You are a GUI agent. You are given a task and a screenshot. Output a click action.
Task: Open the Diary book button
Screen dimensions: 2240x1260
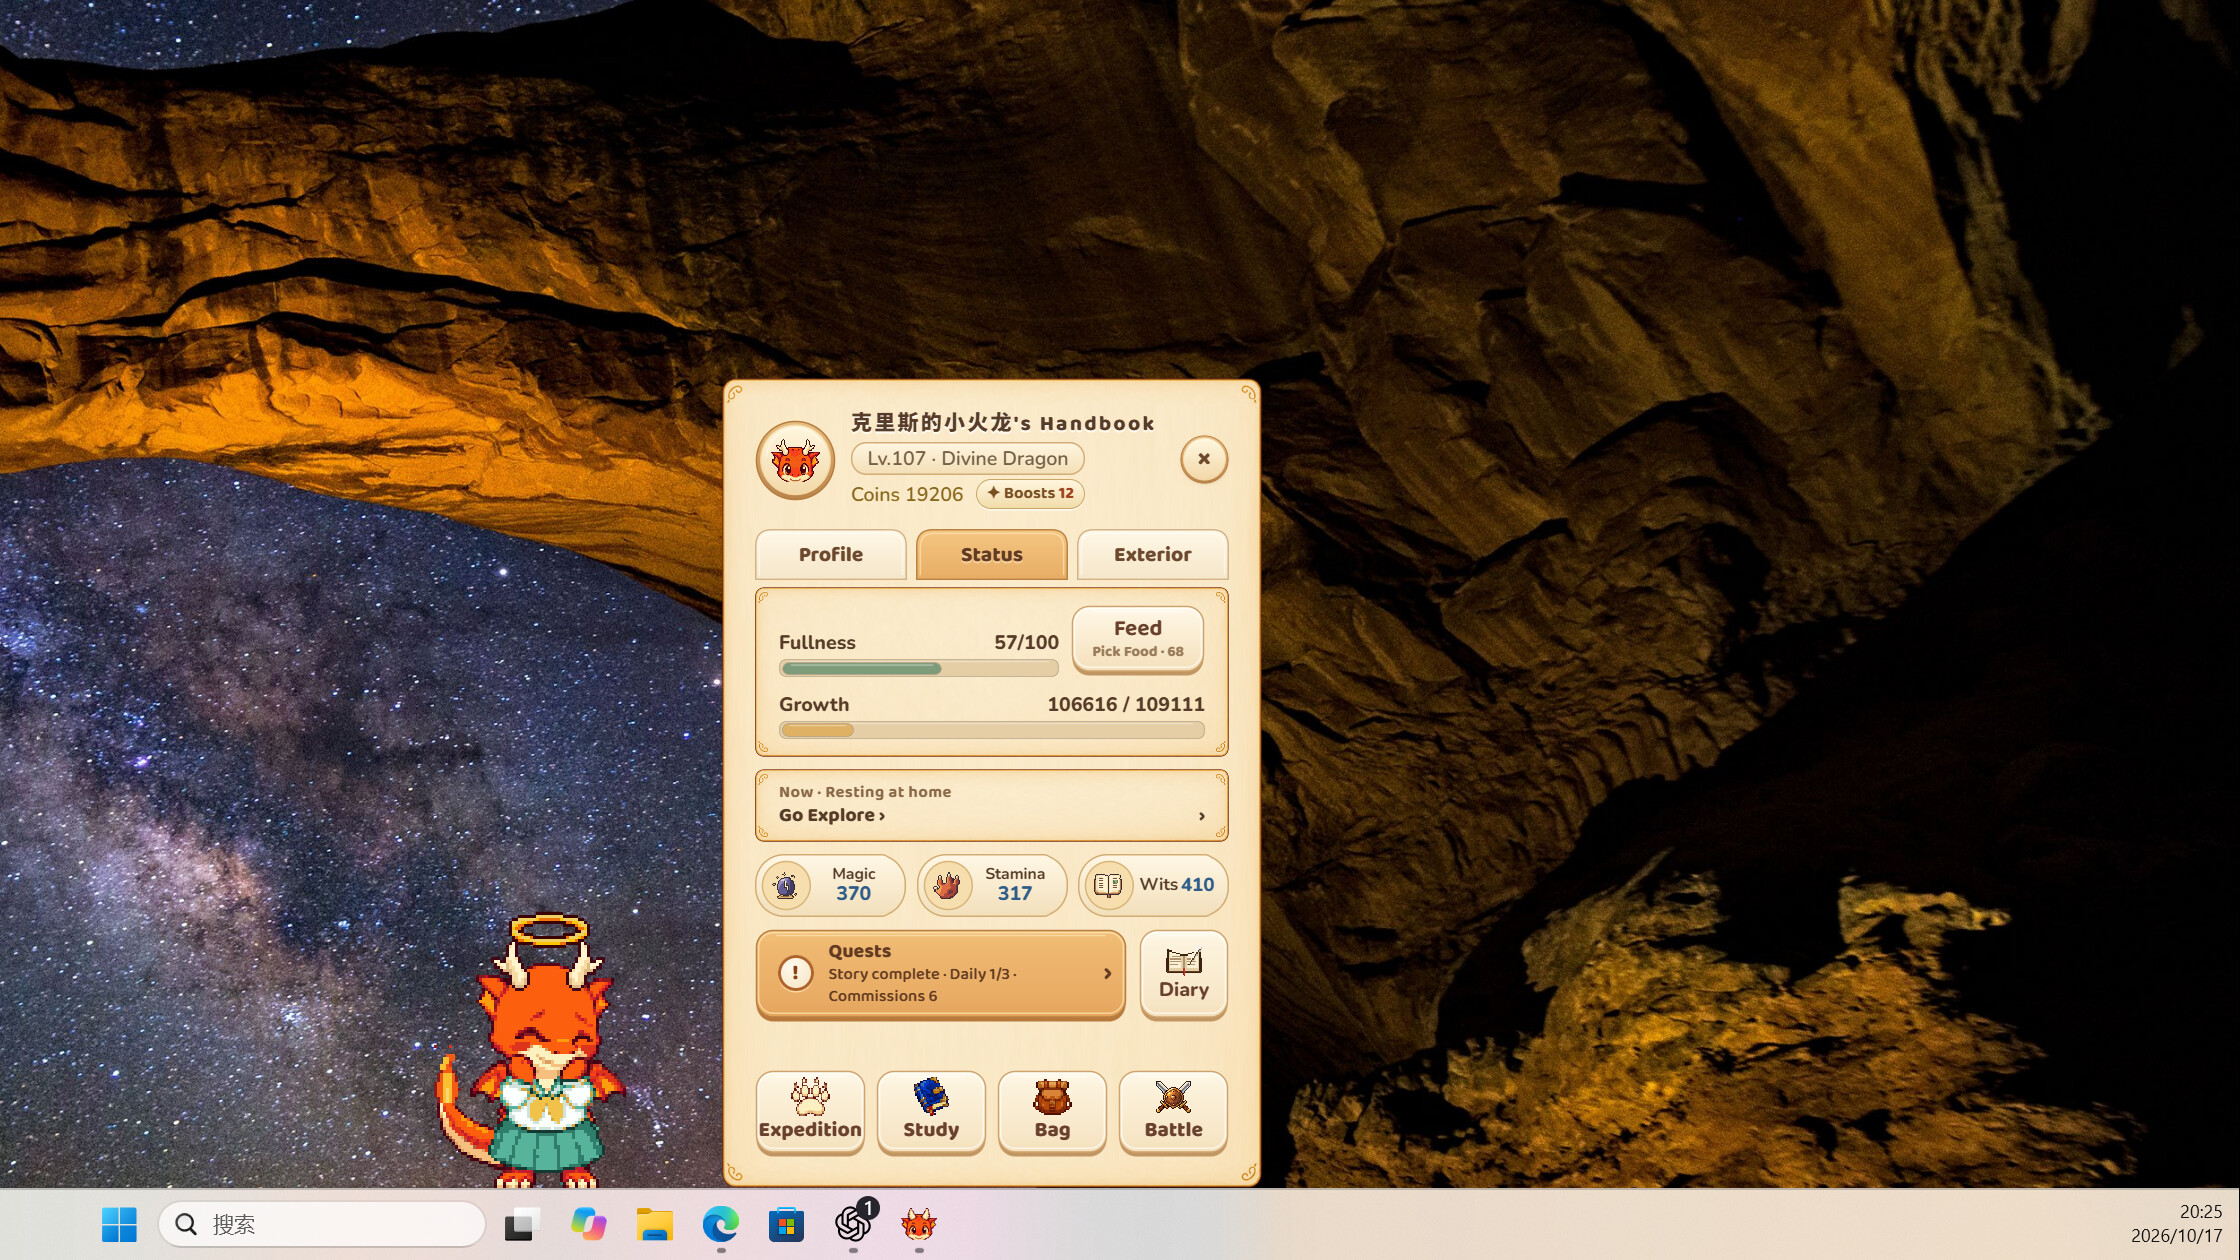click(1183, 974)
